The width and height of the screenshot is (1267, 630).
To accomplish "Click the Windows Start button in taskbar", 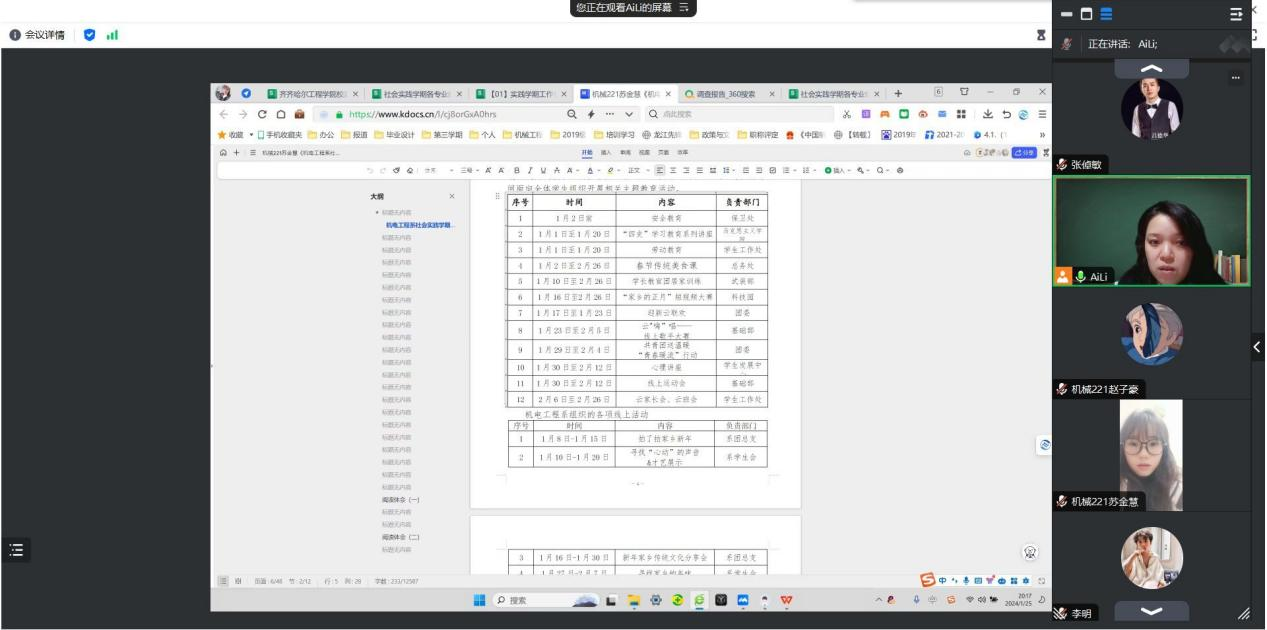I will (480, 601).
